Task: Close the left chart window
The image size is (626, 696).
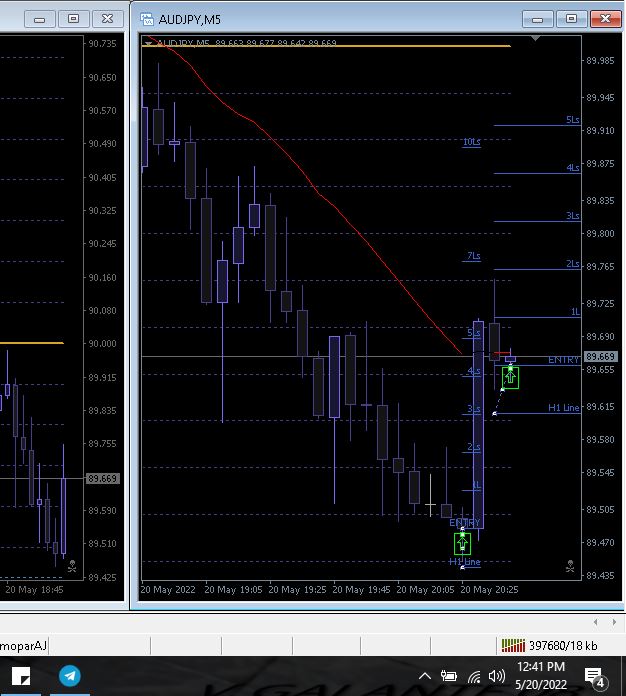Action: click(x=107, y=19)
